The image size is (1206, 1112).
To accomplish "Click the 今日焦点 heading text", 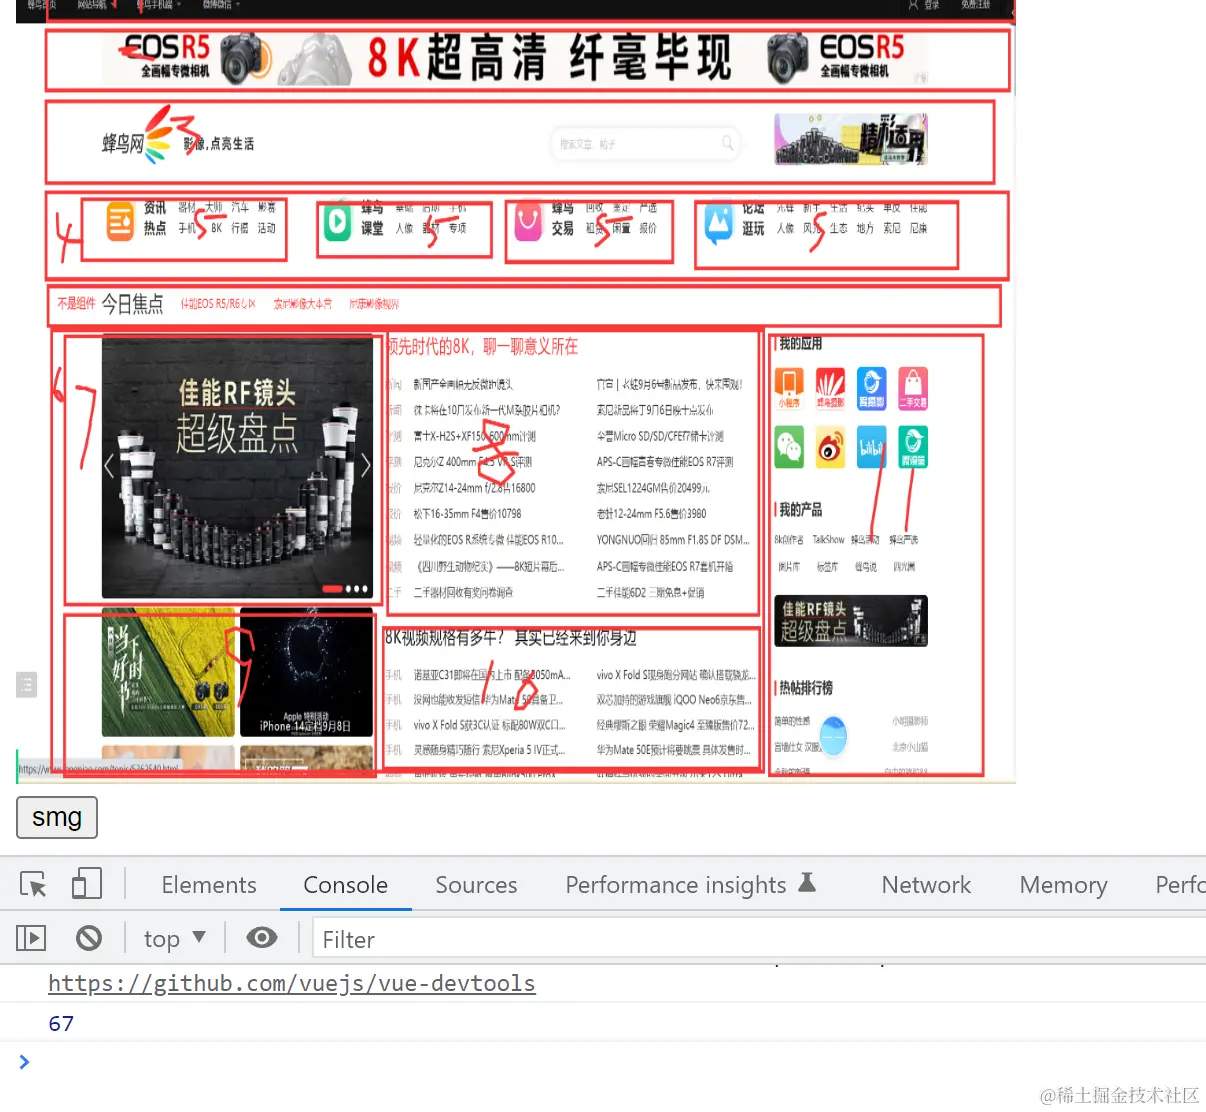I will tap(132, 304).
